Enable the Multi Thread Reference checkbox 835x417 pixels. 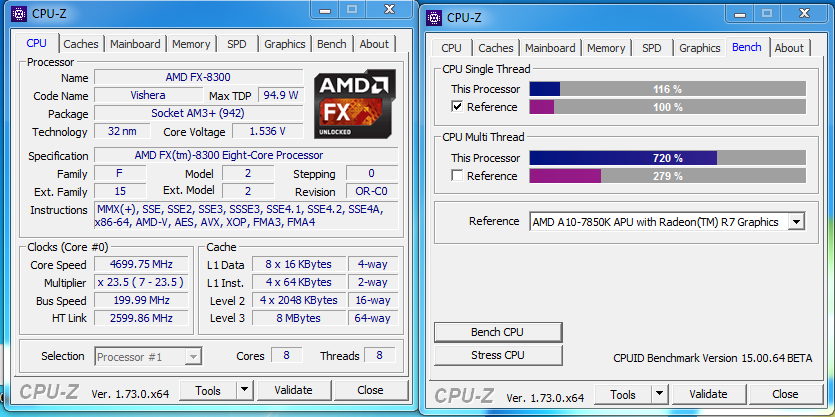point(457,176)
